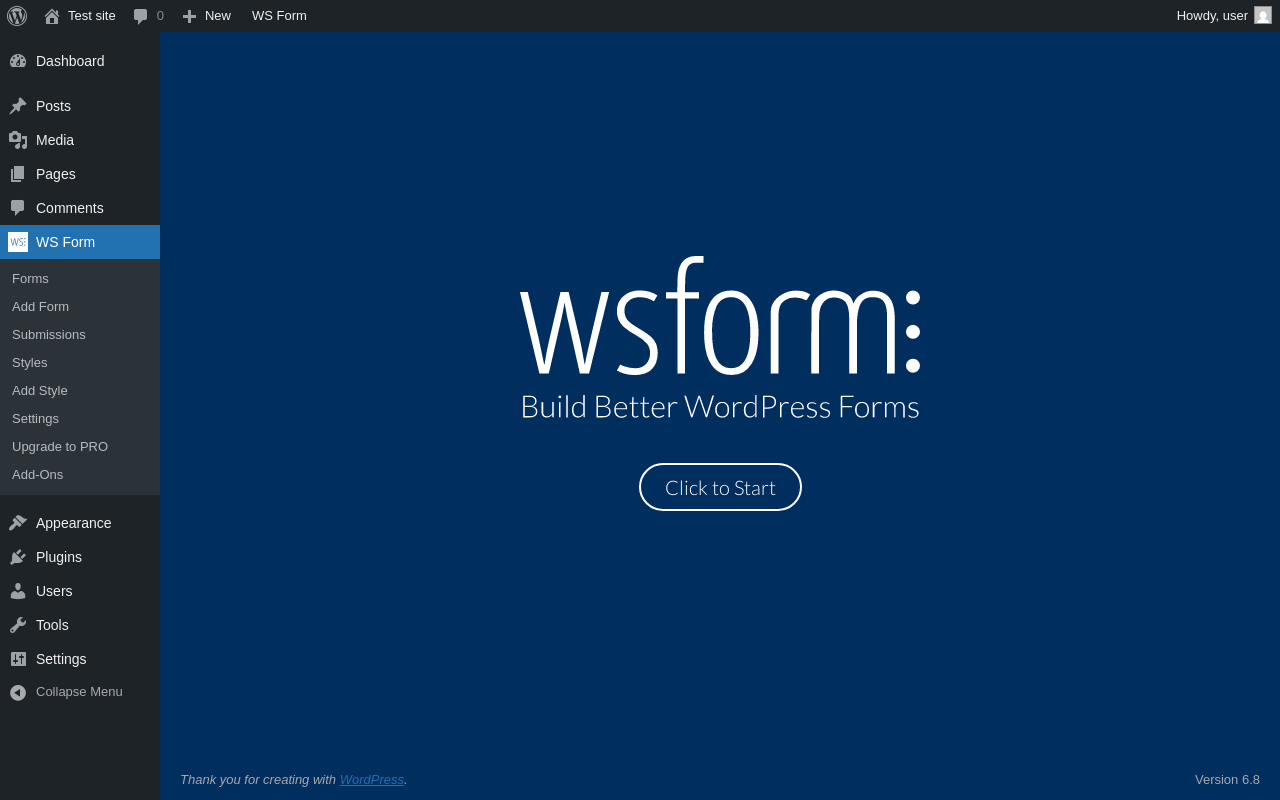Click the Comments speech bubble sidebar icon
Image resolution: width=1280 pixels, height=800 pixels.
(18, 208)
